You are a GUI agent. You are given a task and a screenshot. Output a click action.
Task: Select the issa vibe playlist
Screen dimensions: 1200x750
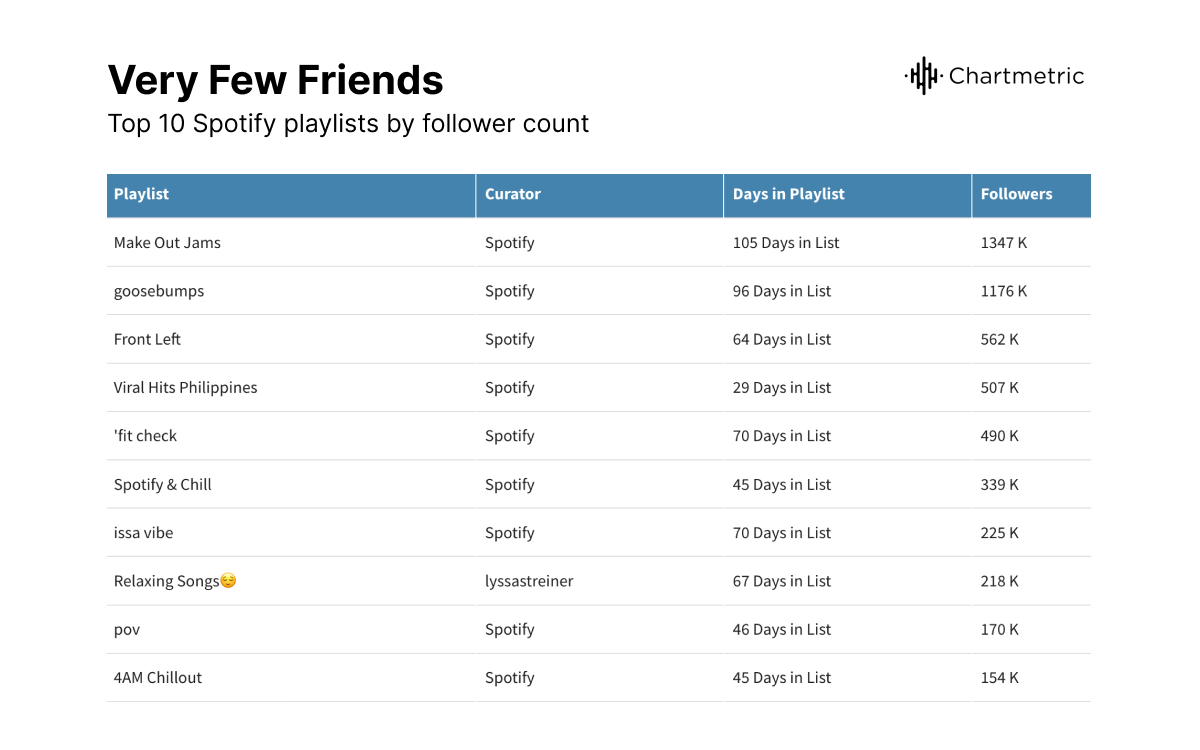click(143, 533)
